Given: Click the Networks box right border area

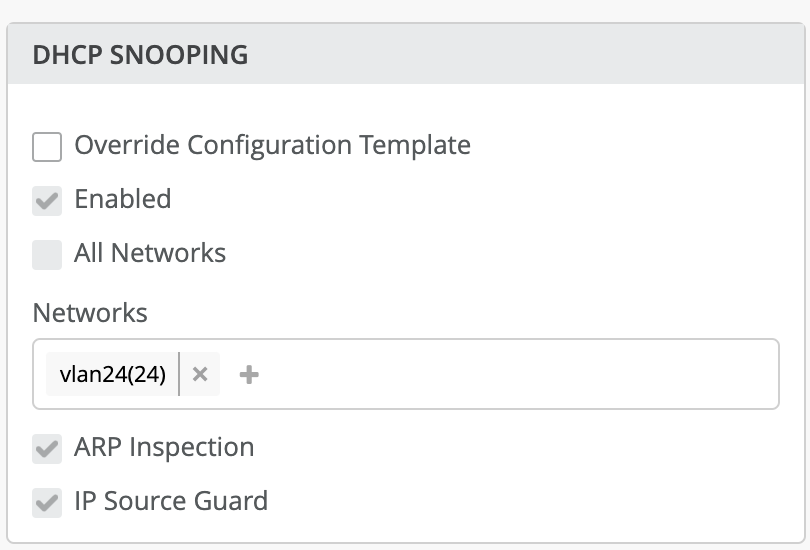Looking at the screenshot, I should [778, 374].
